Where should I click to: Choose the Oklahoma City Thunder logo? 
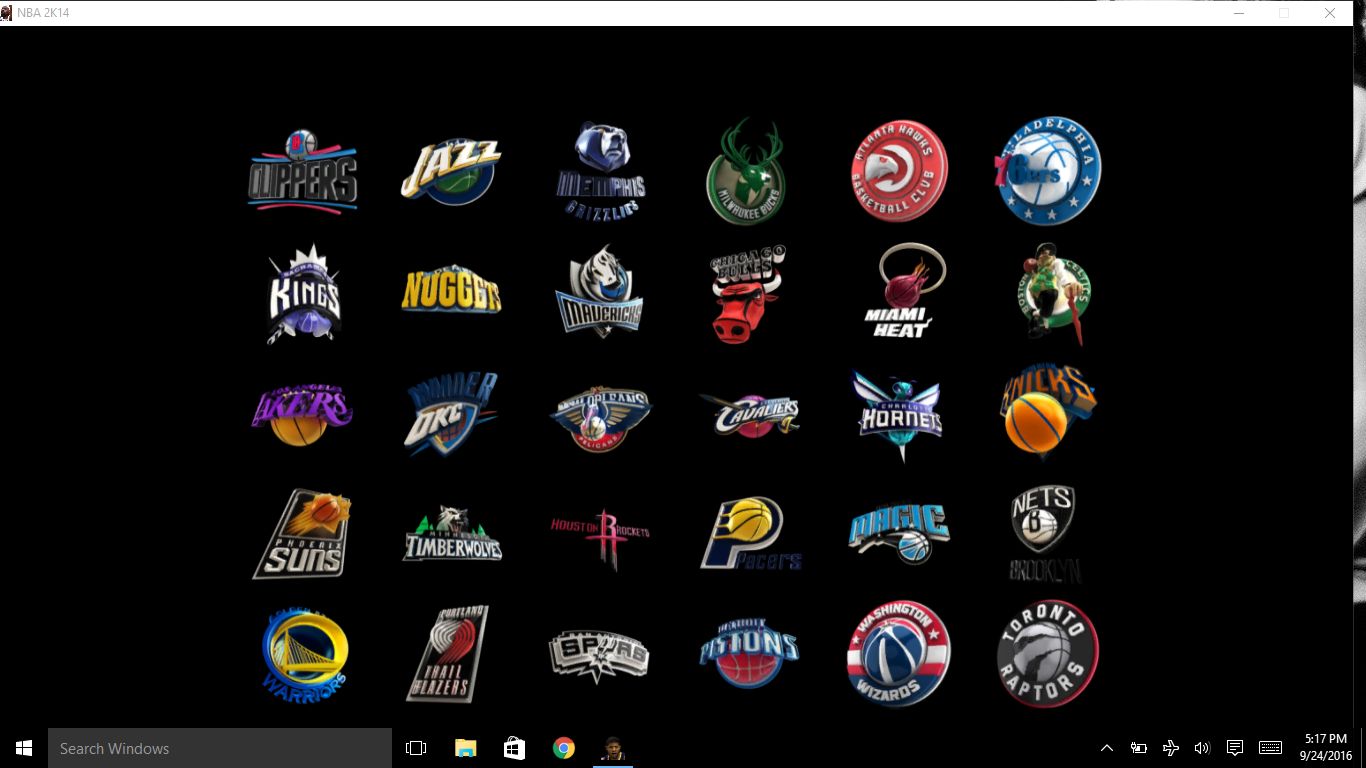[x=451, y=412]
